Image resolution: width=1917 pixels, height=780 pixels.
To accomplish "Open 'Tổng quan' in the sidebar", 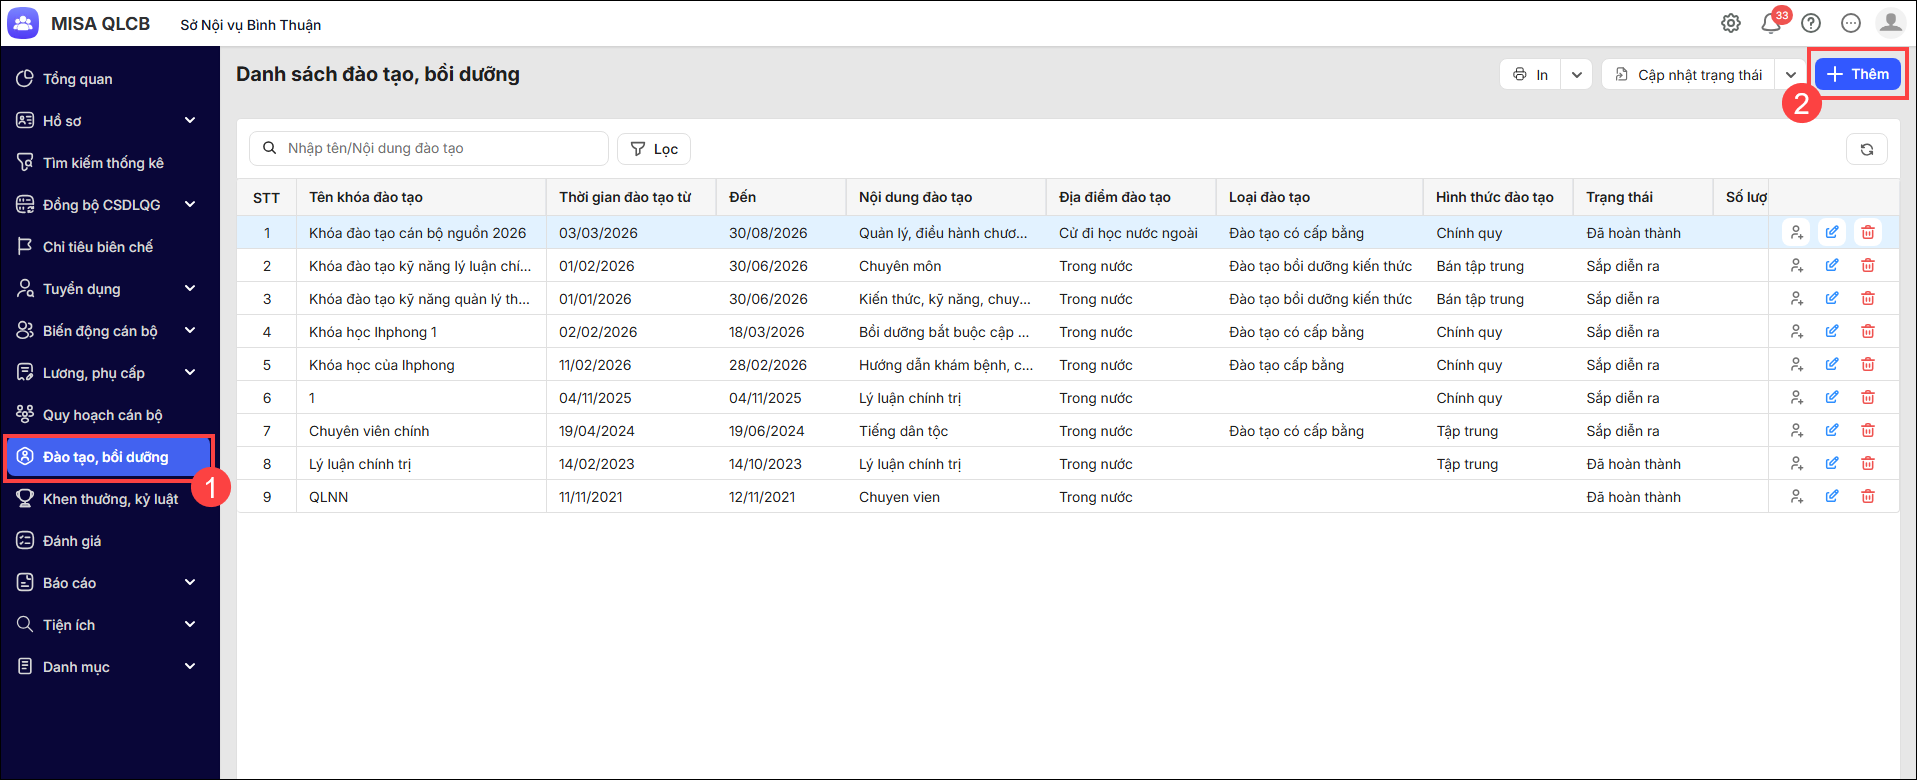I will [x=77, y=79].
